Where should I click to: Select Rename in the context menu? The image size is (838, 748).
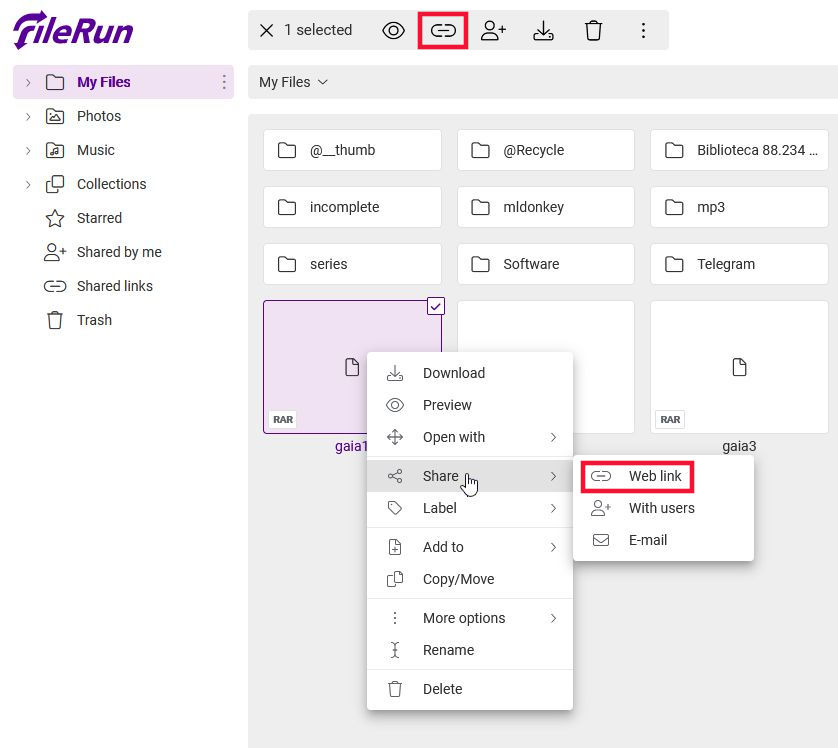point(448,650)
